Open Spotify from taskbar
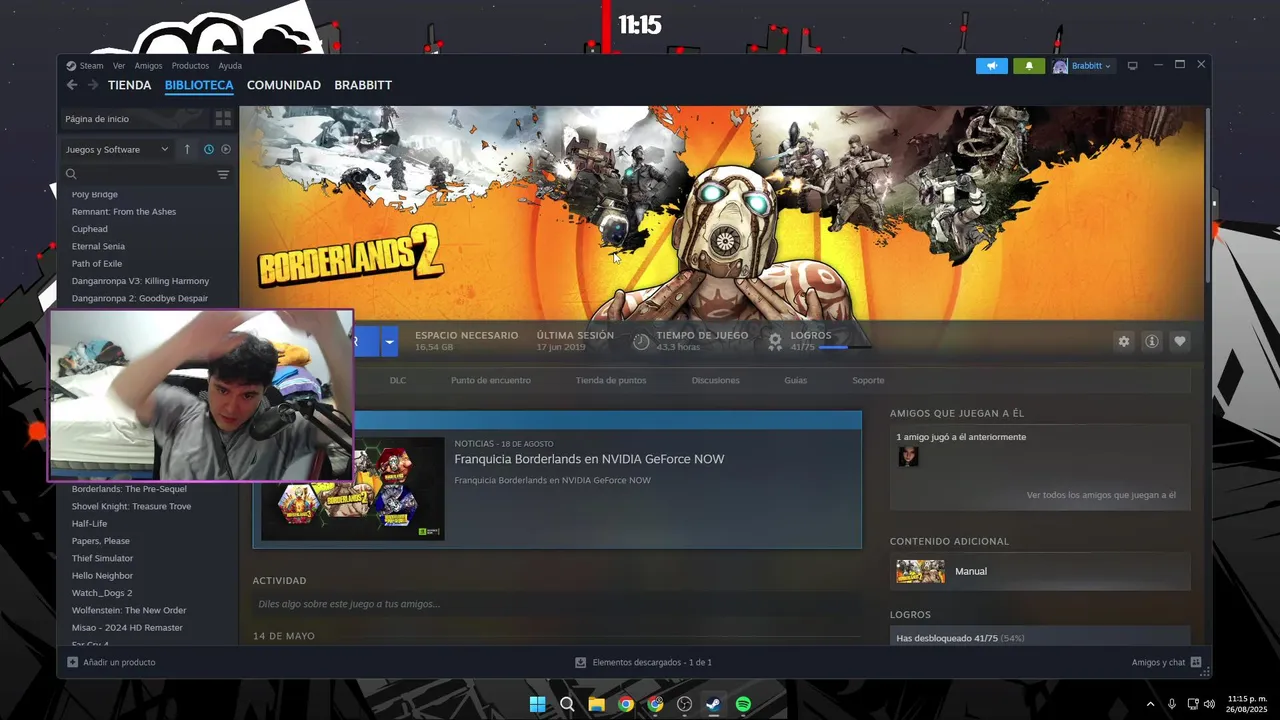 743,703
